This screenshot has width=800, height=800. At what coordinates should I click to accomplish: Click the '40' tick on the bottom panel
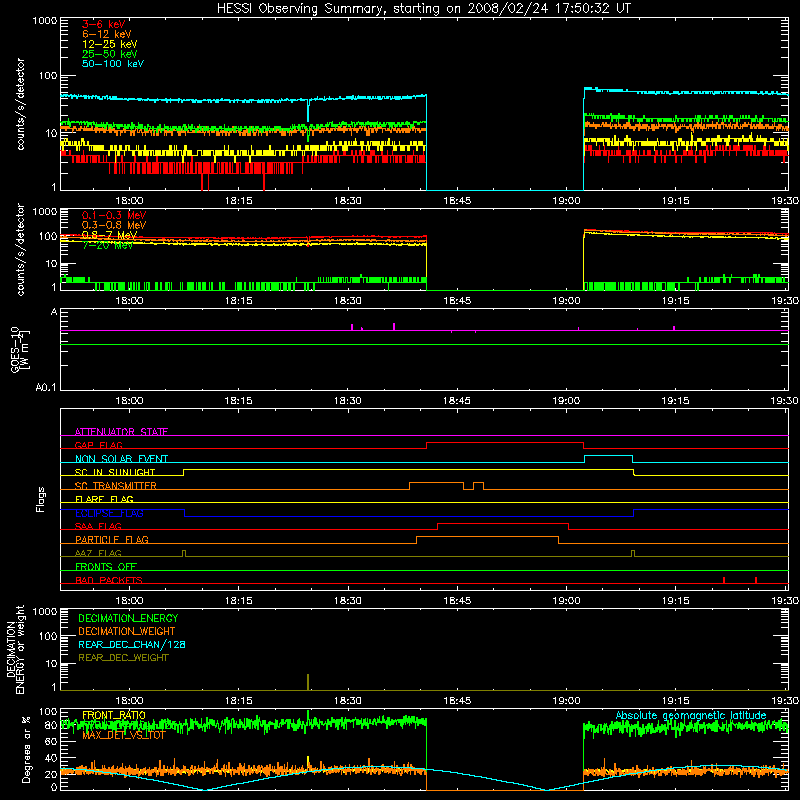pyautogui.click(x=51, y=758)
